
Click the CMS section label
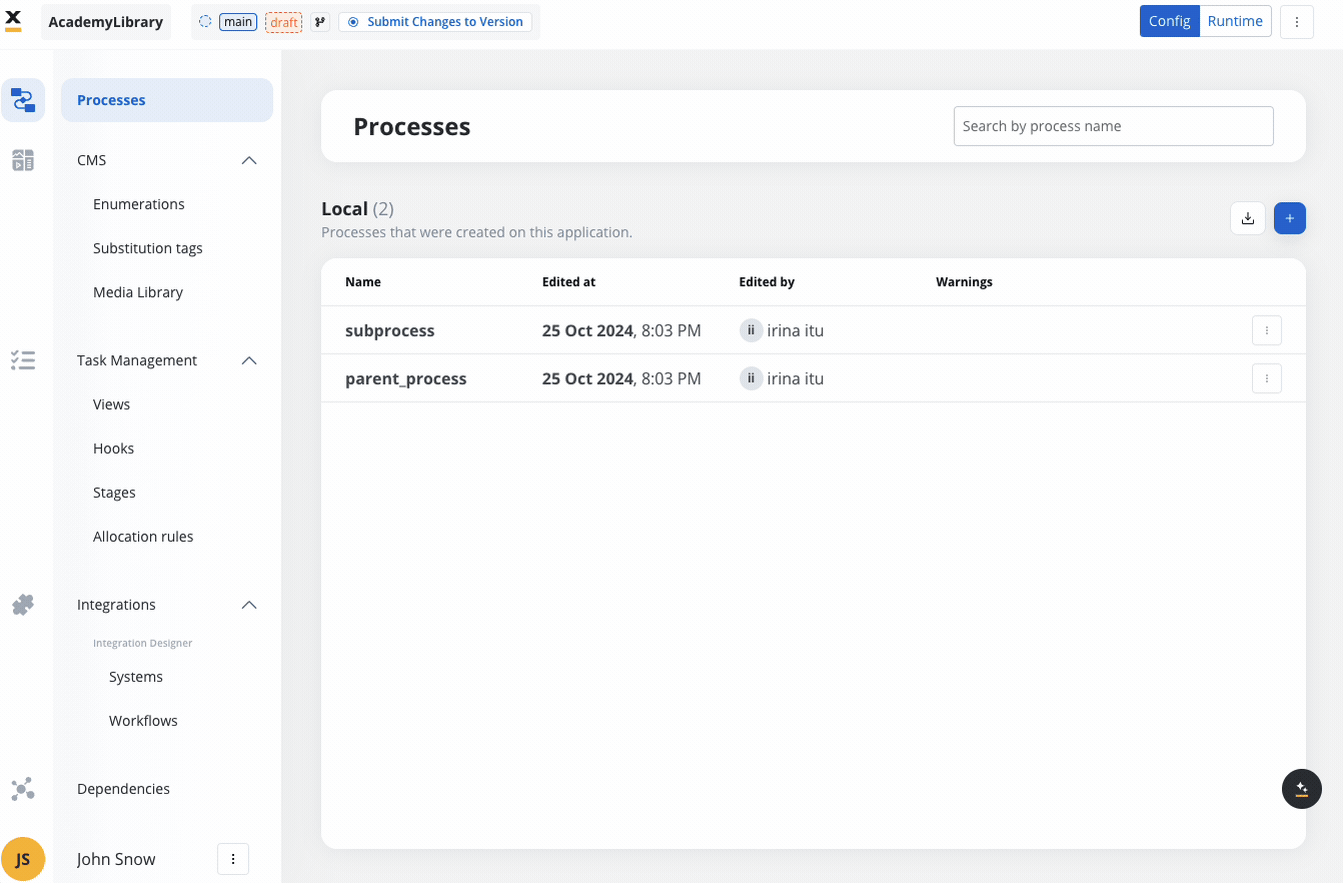coord(92,160)
